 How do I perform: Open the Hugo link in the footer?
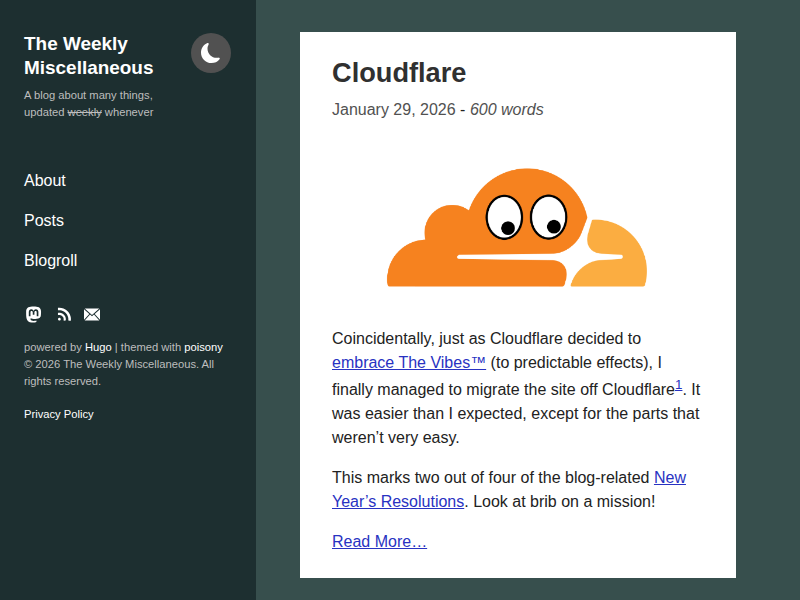click(98, 347)
